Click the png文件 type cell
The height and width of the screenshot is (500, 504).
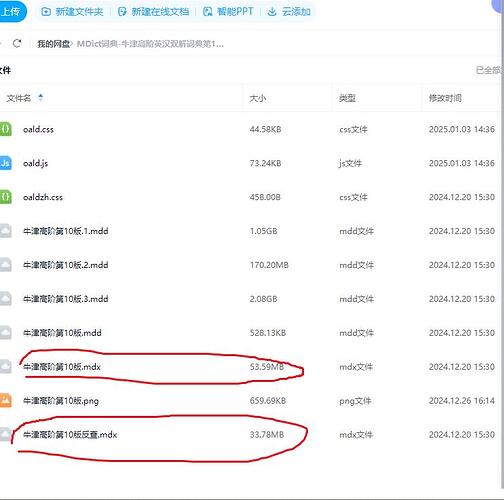coord(355,401)
